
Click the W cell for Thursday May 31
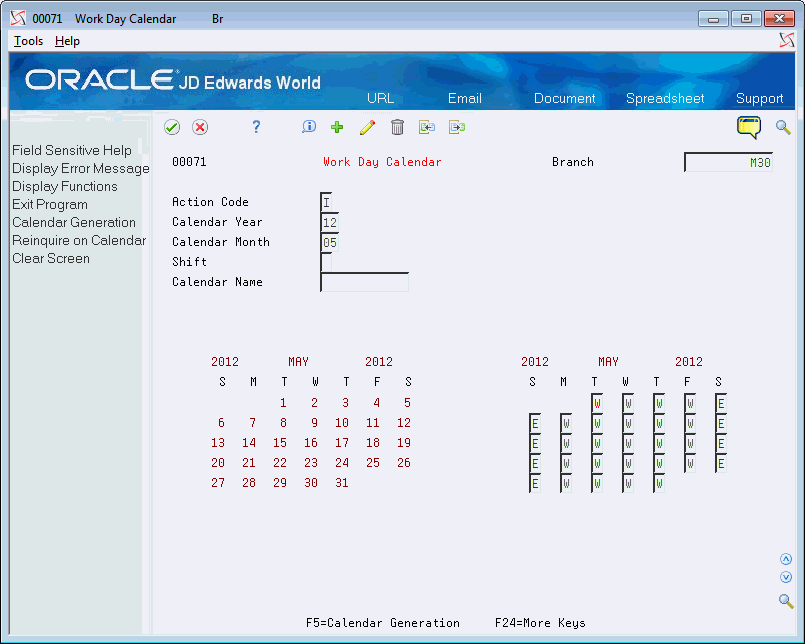tap(659, 483)
